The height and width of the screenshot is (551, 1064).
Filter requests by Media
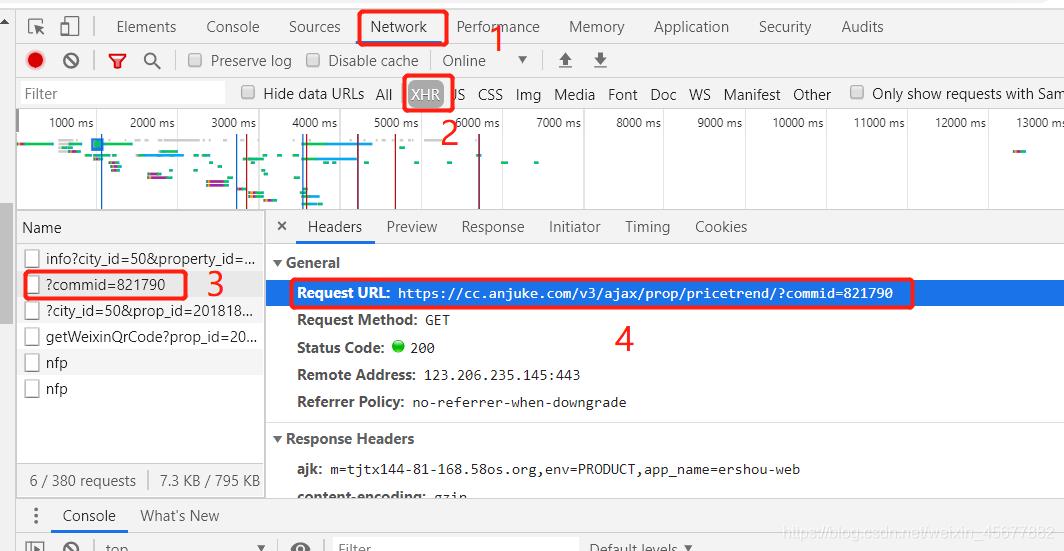pos(575,94)
